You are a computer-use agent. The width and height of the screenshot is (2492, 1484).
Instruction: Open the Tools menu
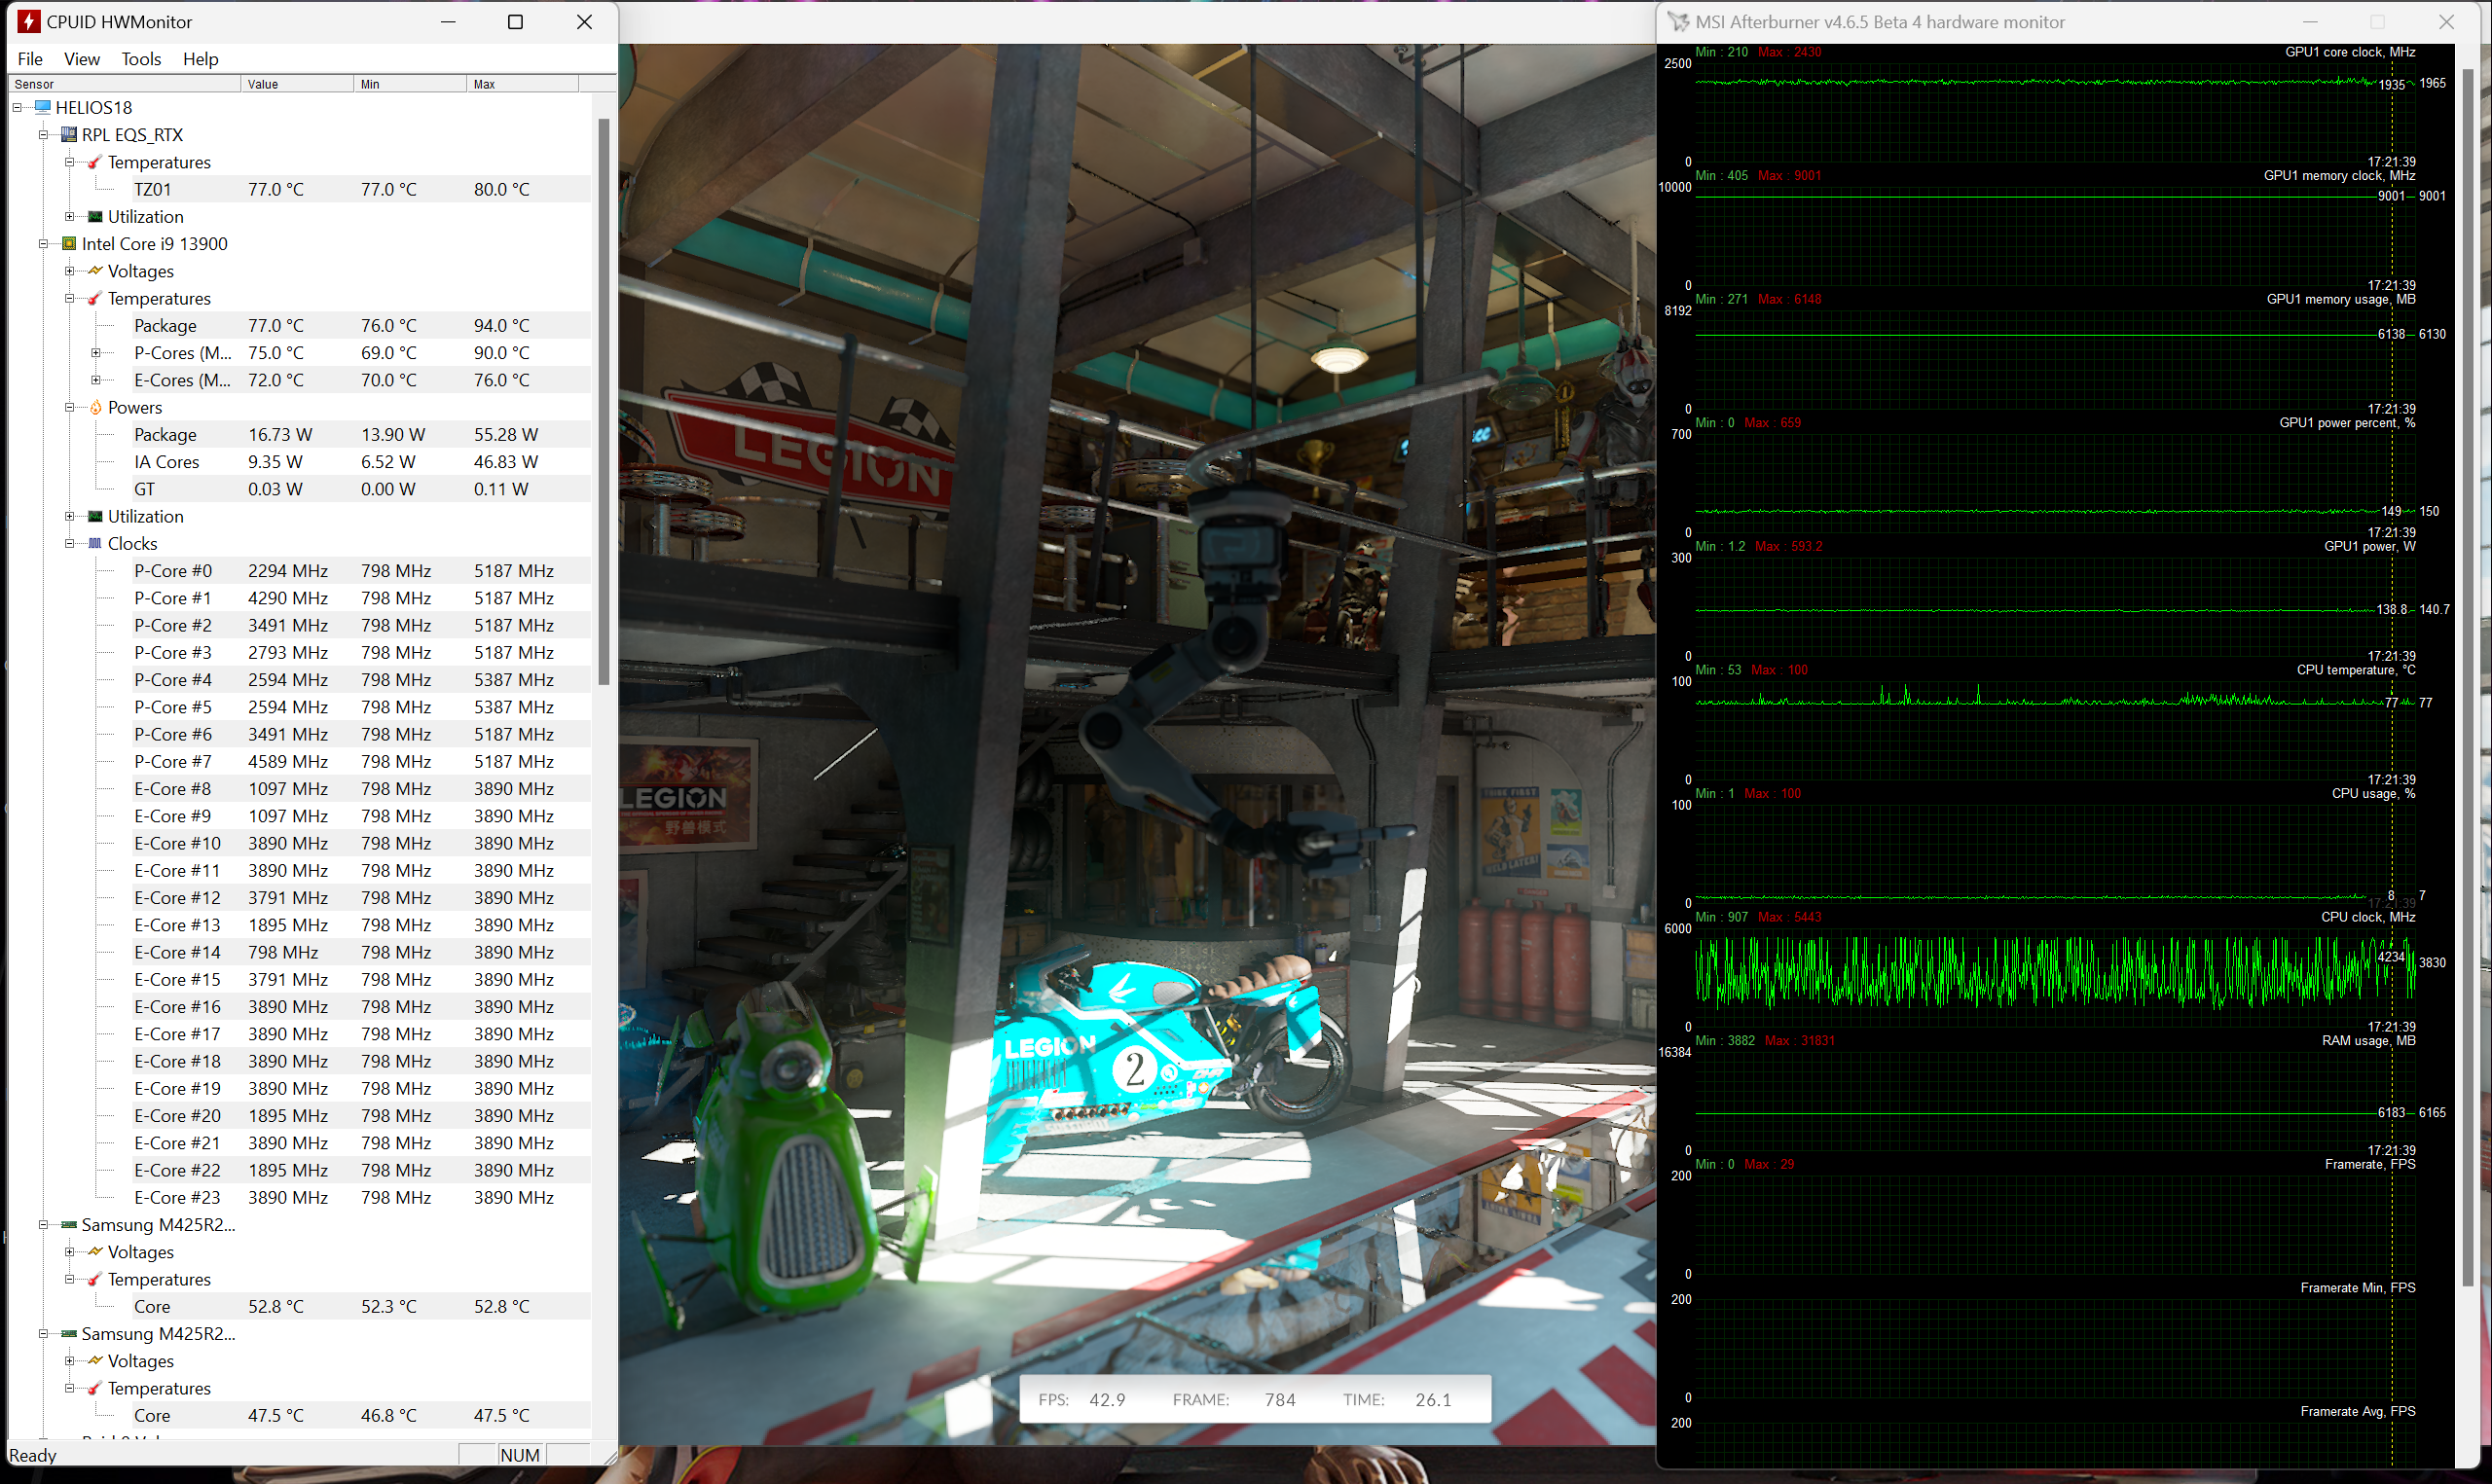coord(141,59)
